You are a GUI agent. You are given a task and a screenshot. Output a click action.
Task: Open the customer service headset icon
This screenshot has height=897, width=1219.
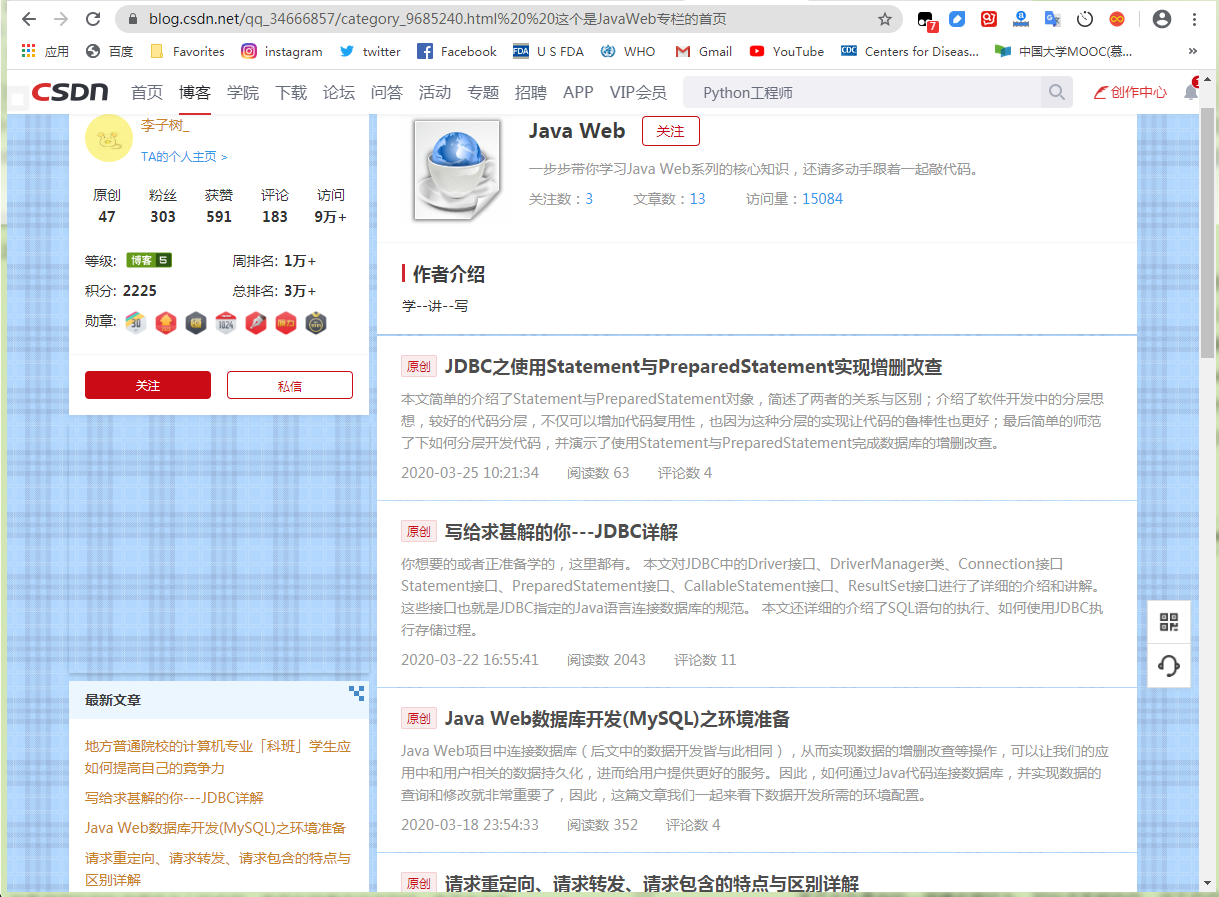click(x=1169, y=665)
